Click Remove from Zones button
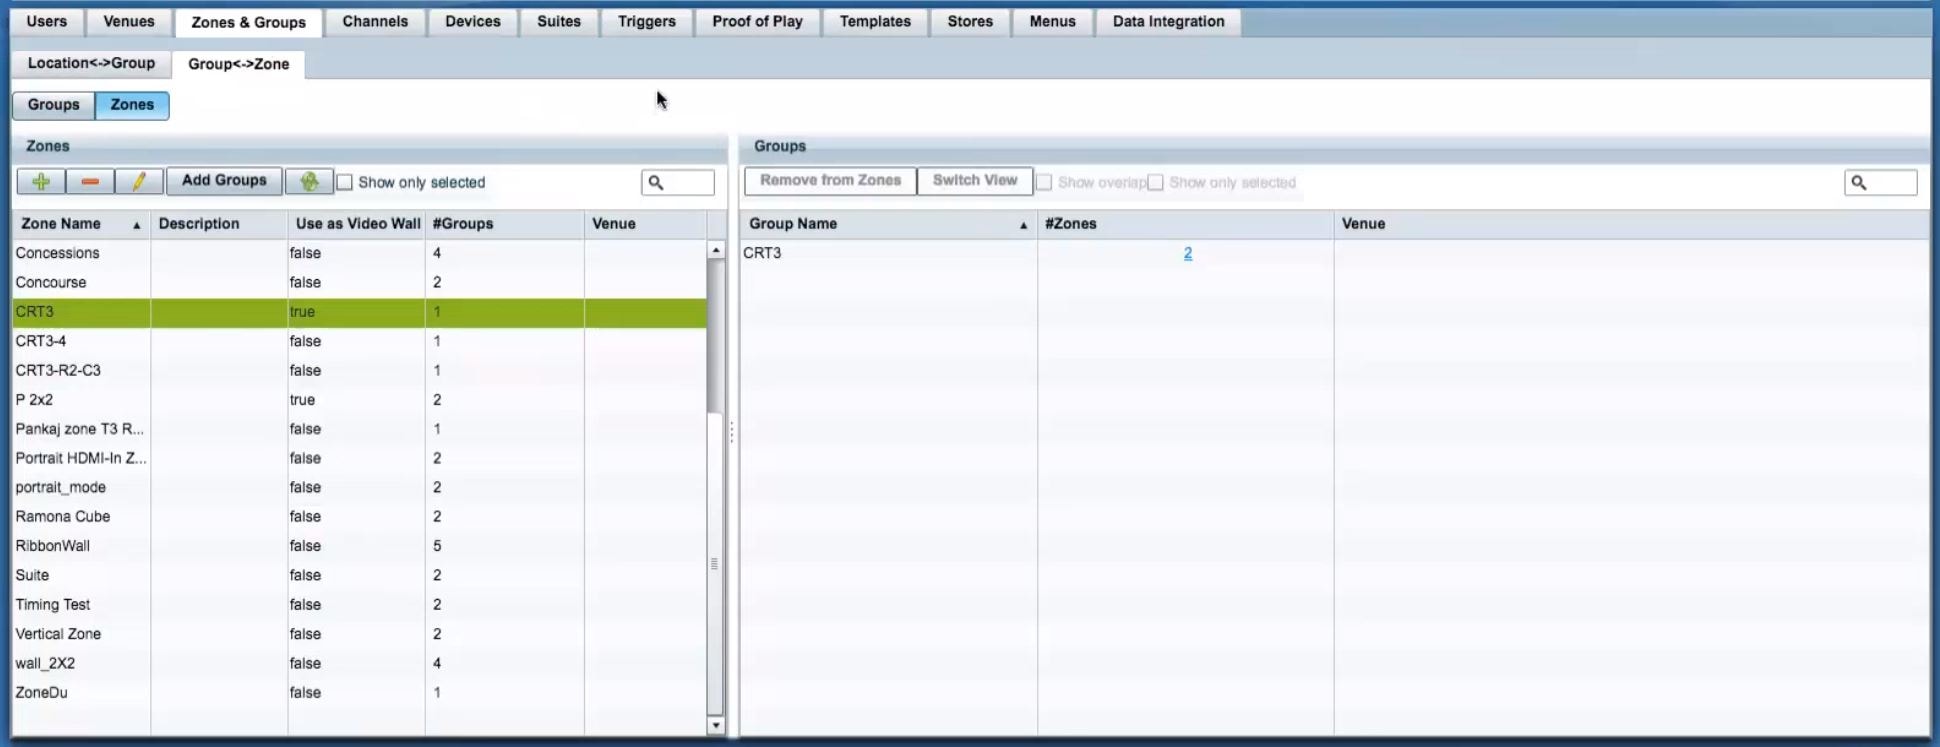1940x747 pixels. [831, 181]
